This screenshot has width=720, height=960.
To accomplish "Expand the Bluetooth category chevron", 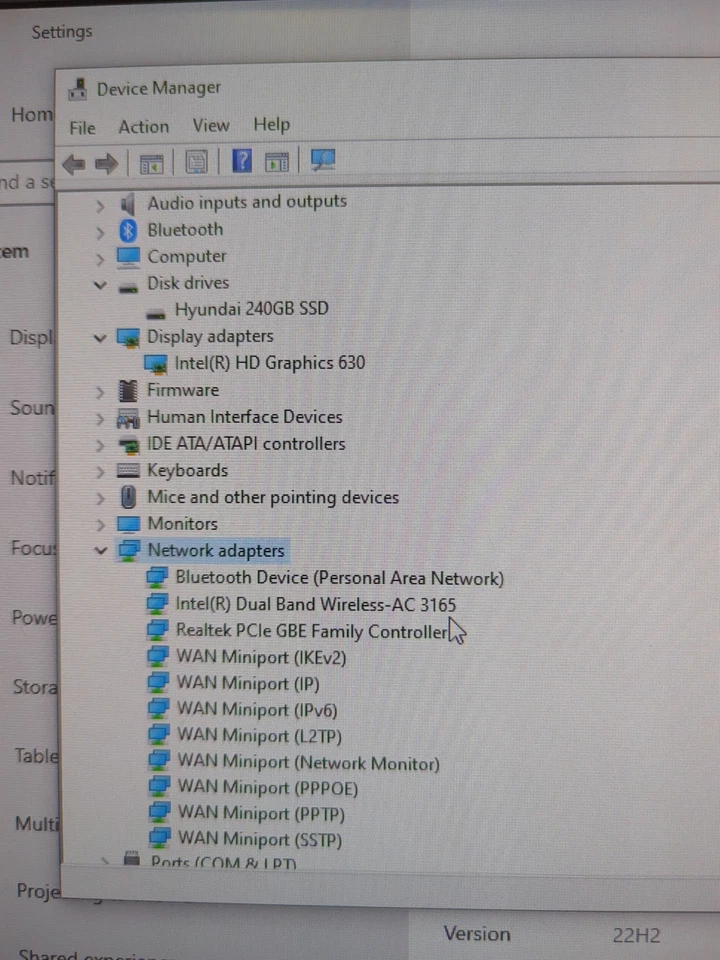I will tap(100, 233).
